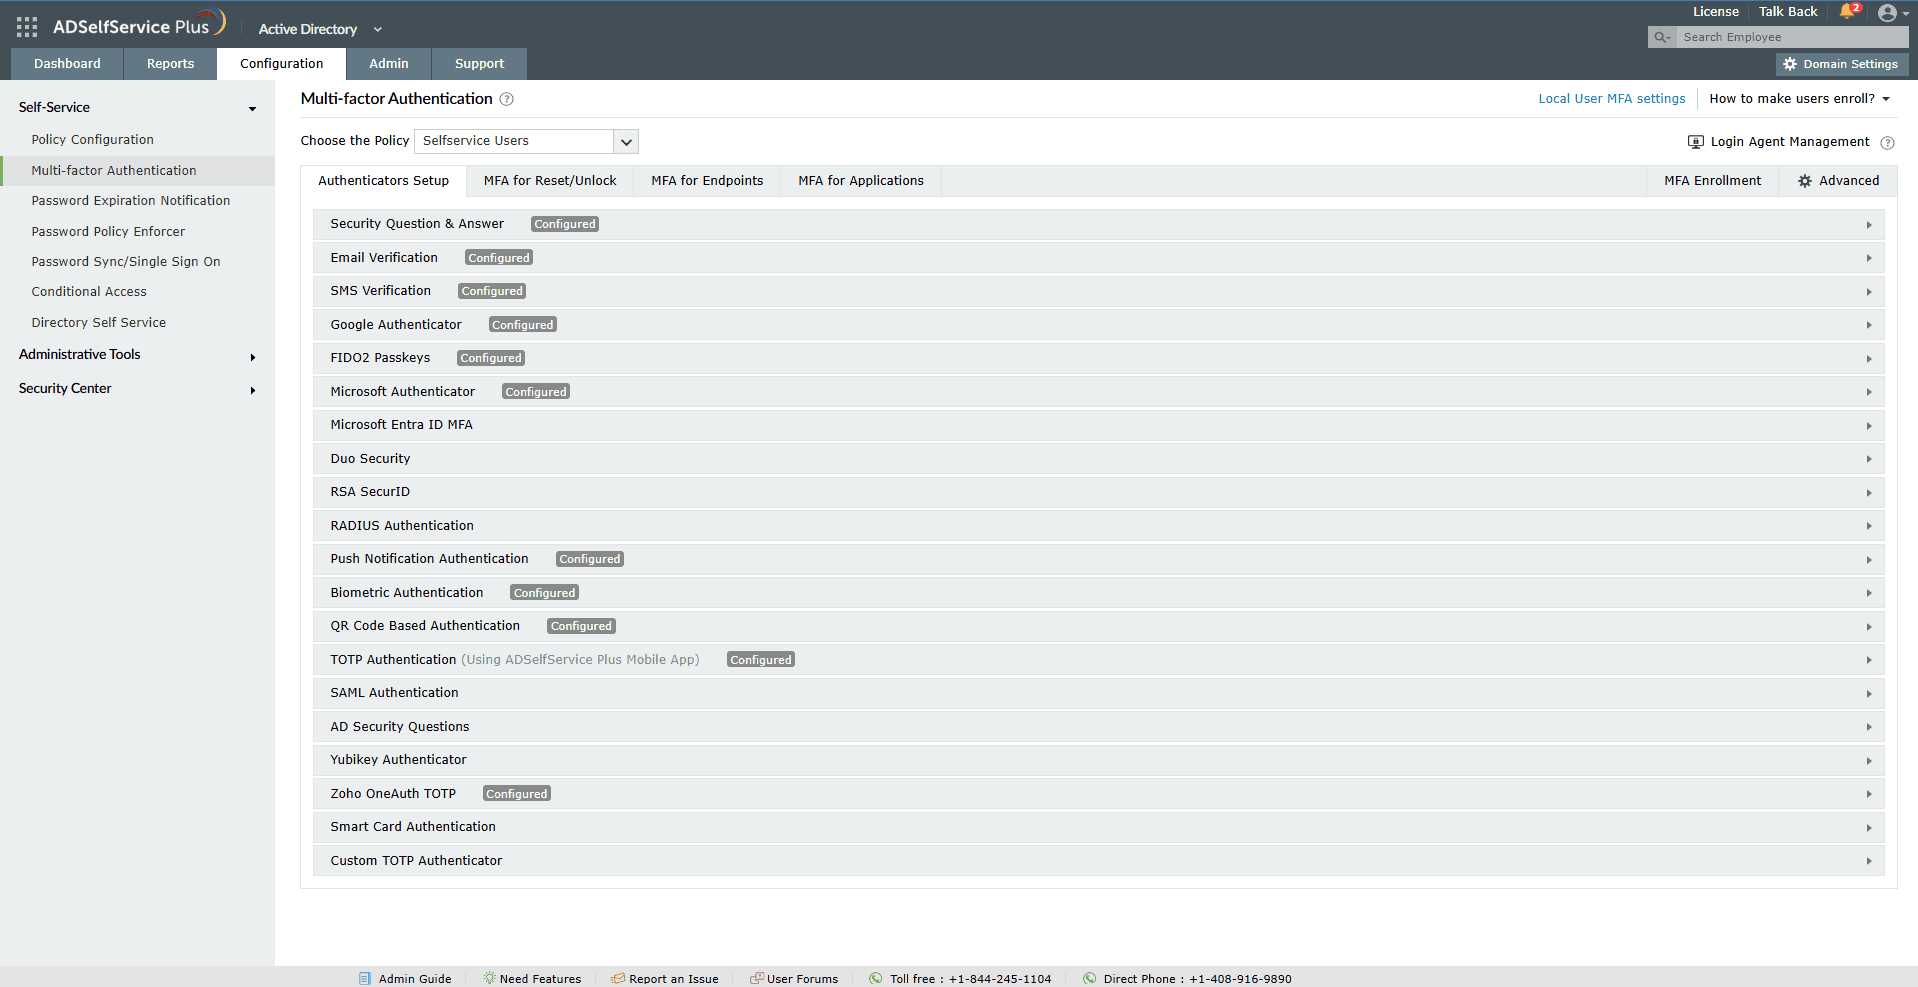Click the help icon beside Login Agent Management
The height and width of the screenshot is (987, 1918).
(x=1887, y=143)
